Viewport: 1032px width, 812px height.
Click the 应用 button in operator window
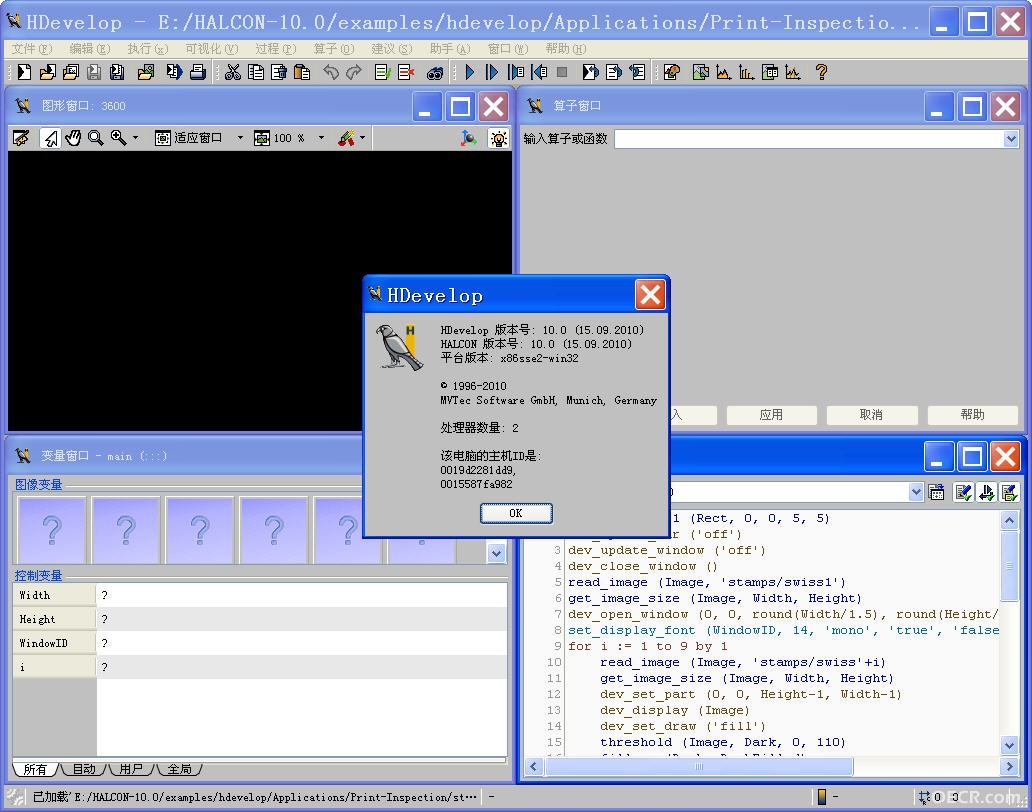tap(771, 415)
